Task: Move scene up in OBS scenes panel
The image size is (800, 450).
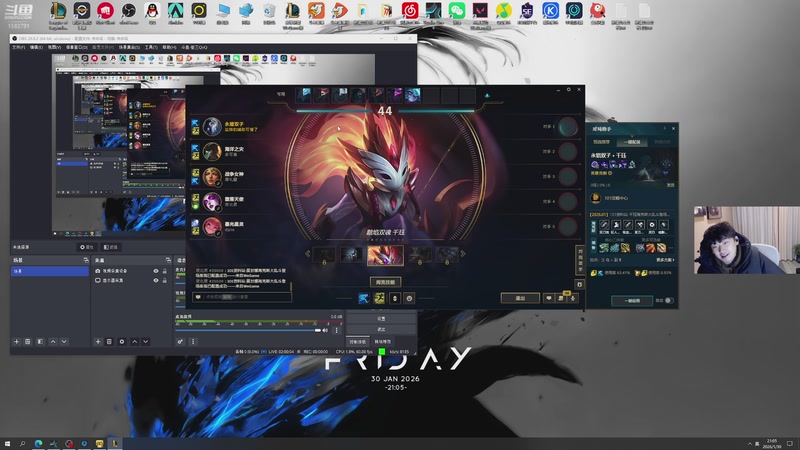Action: point(53,341)
